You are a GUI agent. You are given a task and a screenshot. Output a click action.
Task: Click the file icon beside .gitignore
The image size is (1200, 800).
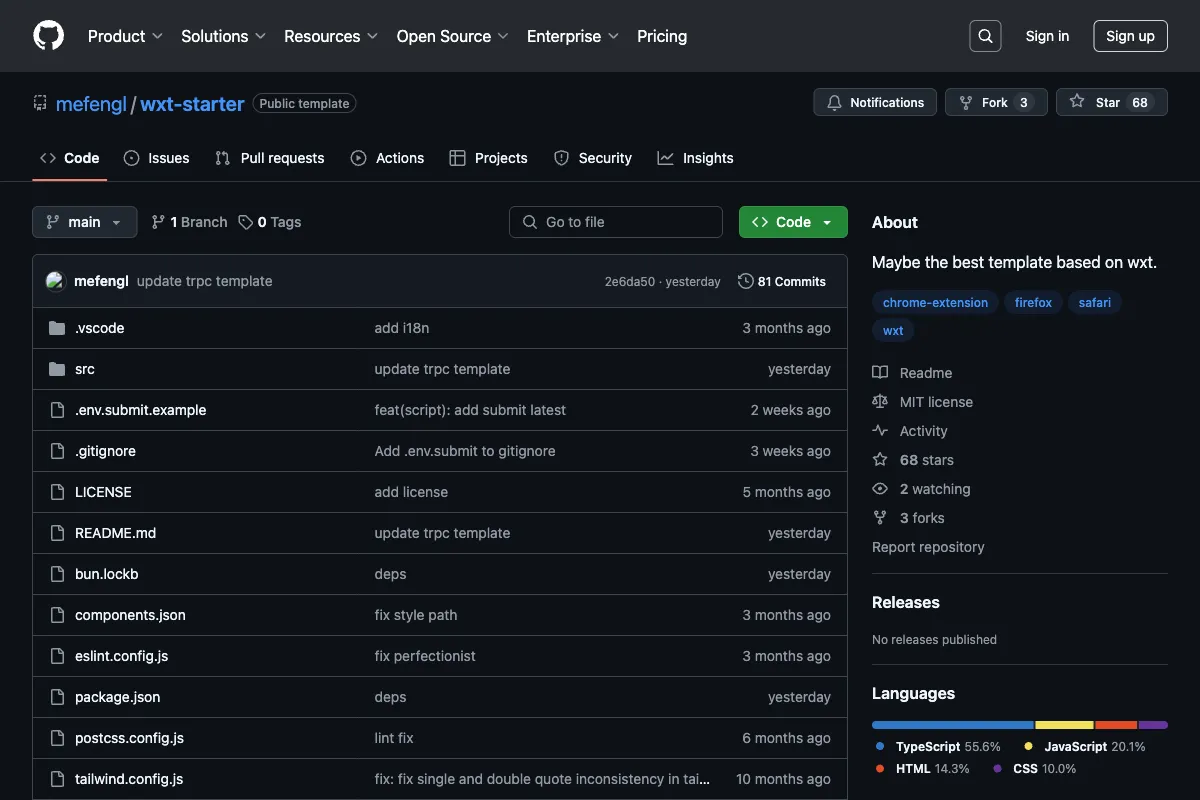pyautogui.click(x=57, y=451)
